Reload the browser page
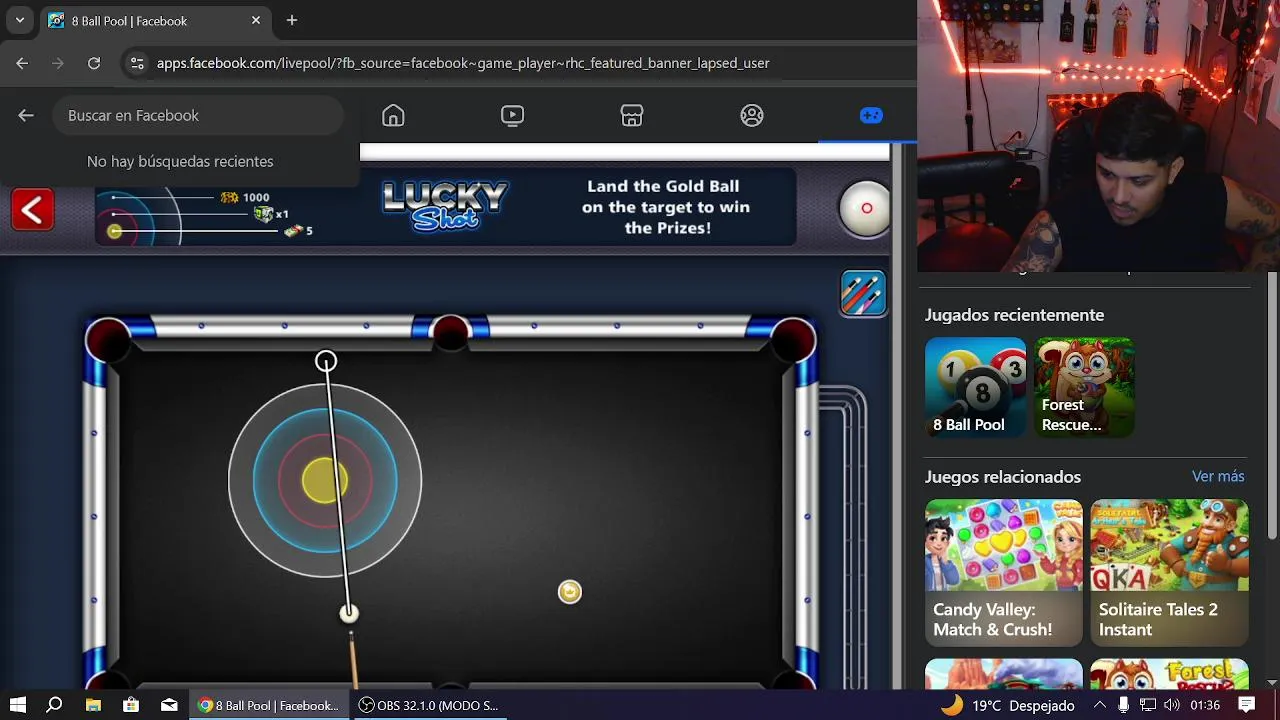The height and width of the screenshot is (720, 1280). tap(94, 63)
